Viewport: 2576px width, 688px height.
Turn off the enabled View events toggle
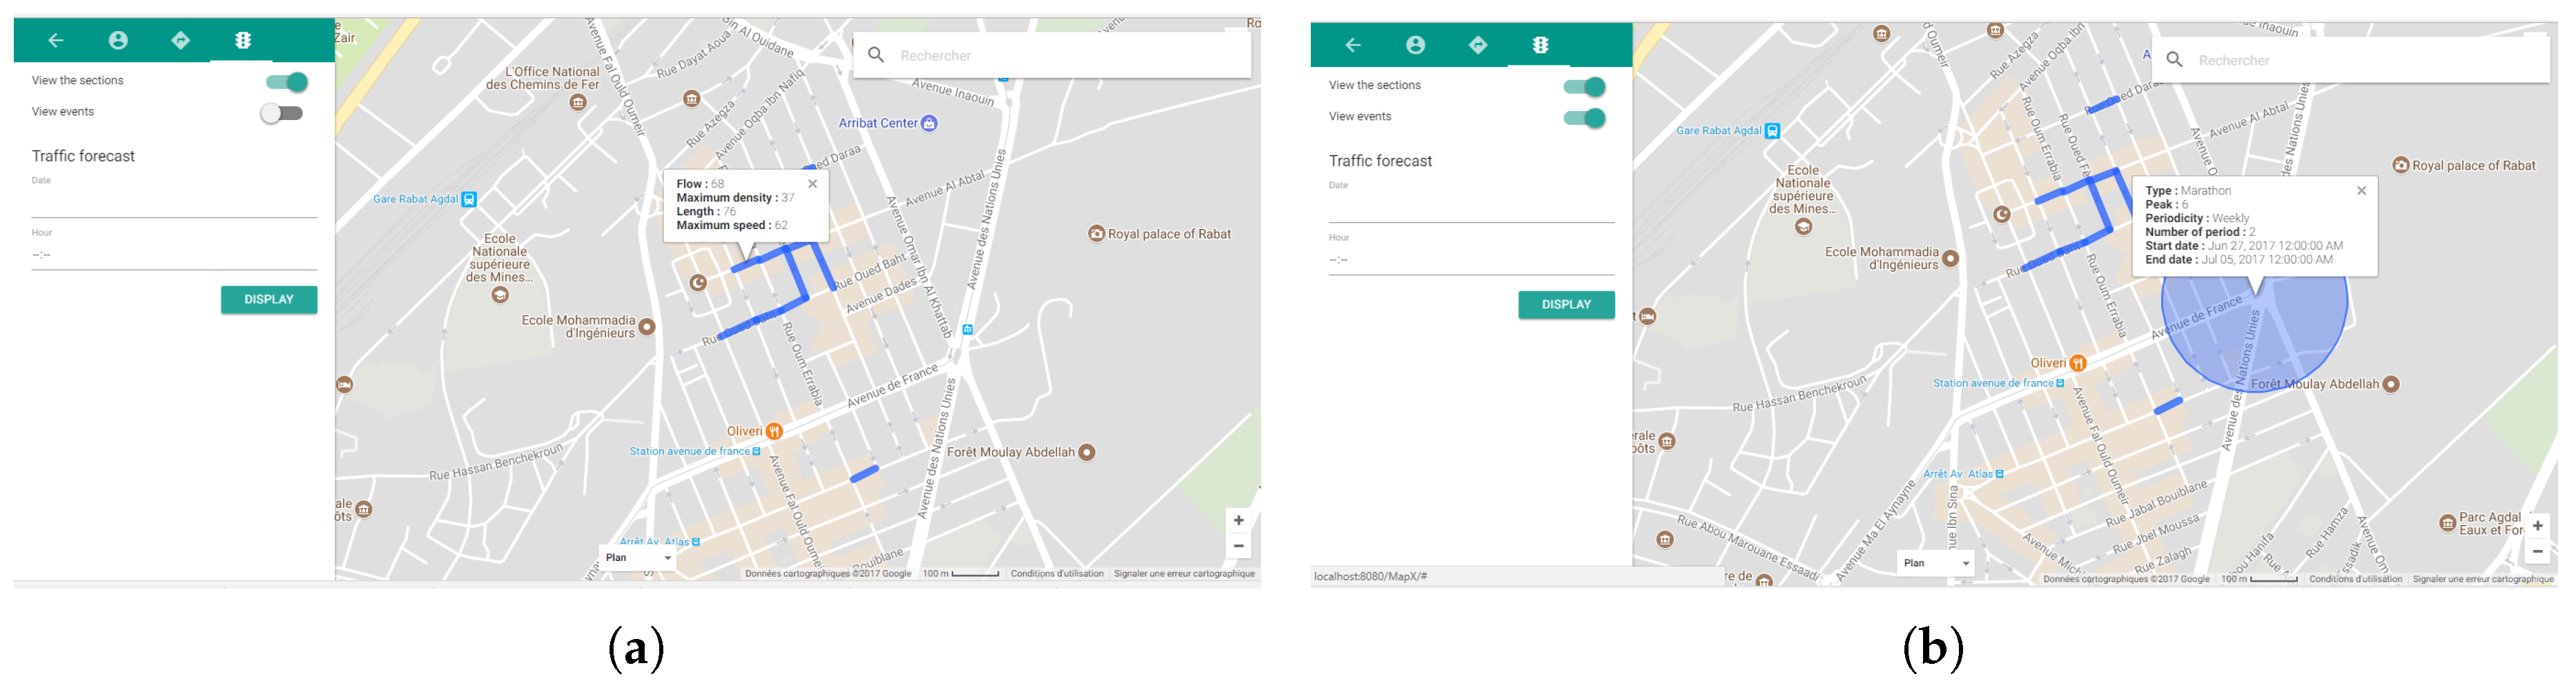click(x=1584, y=118)
